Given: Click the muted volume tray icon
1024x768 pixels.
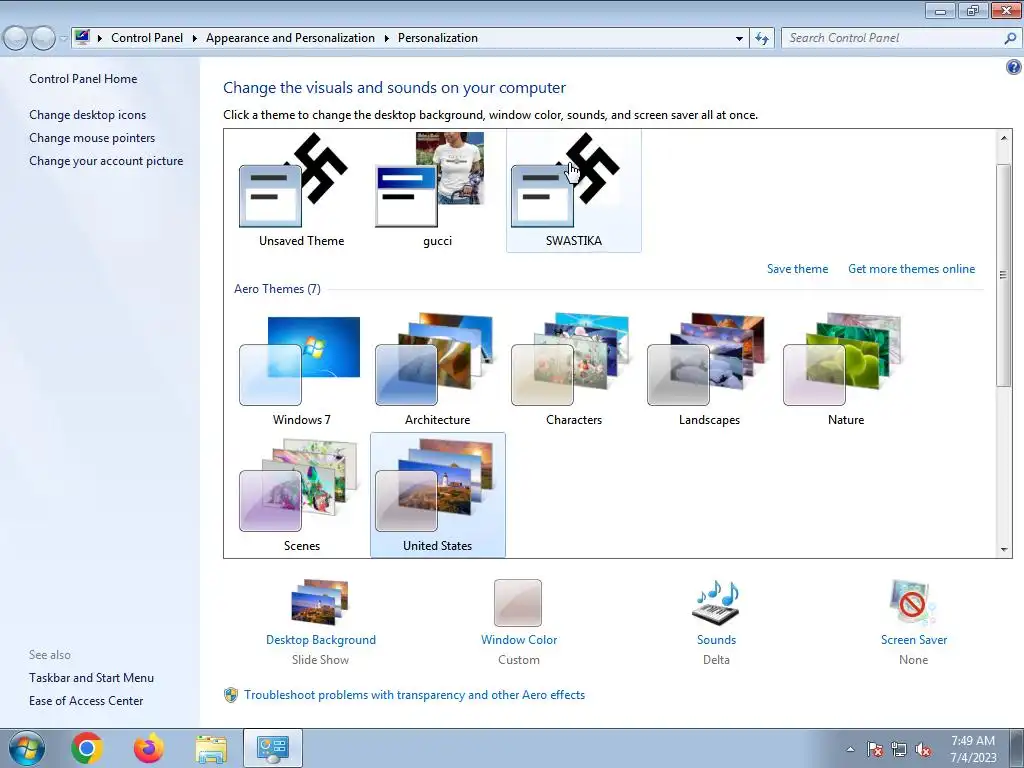Looking at the screenshot, I should click(x=923, y=749).
